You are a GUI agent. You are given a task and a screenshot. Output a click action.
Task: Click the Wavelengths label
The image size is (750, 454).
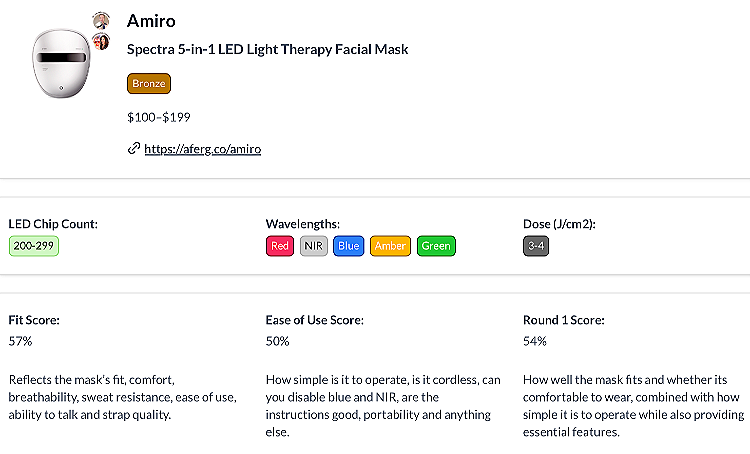tap(303, 223)
